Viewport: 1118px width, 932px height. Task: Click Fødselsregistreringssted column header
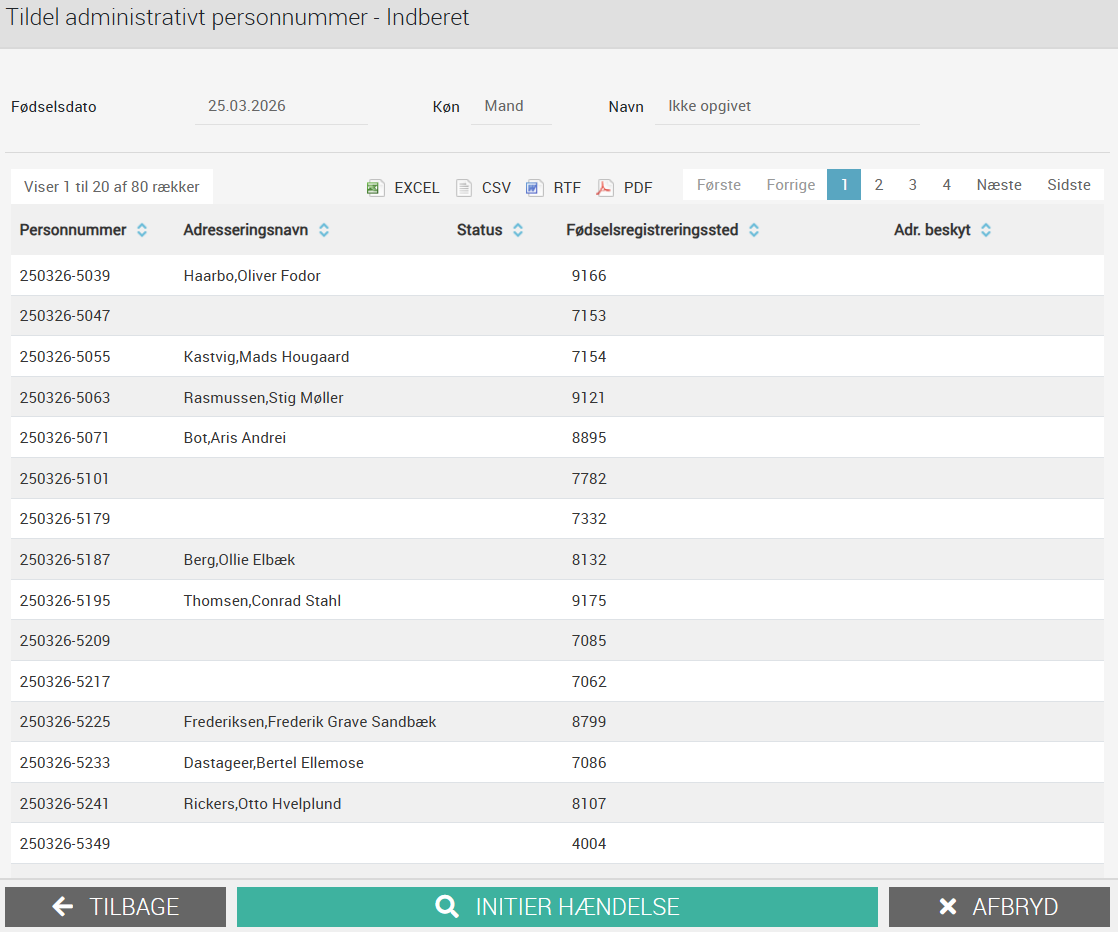click(652, 230)
